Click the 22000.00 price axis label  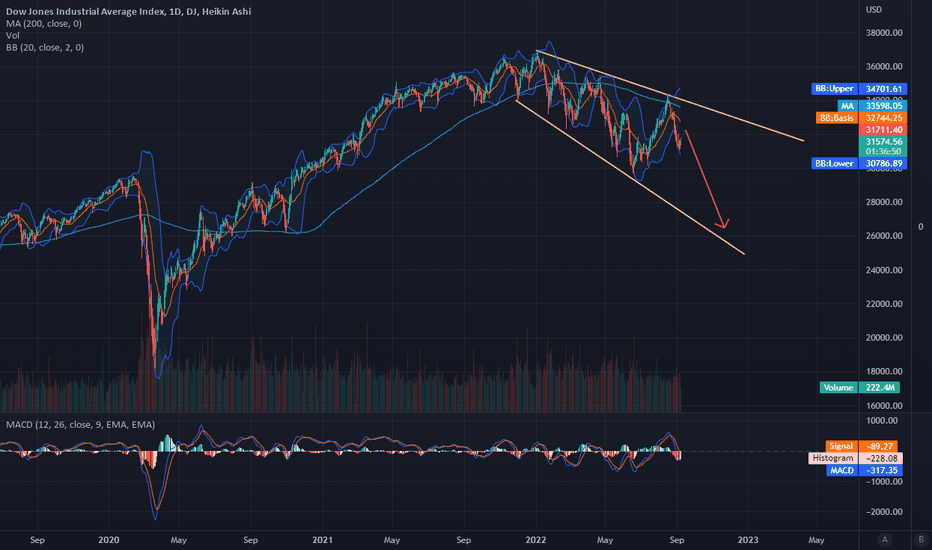(x=884, y=304)
